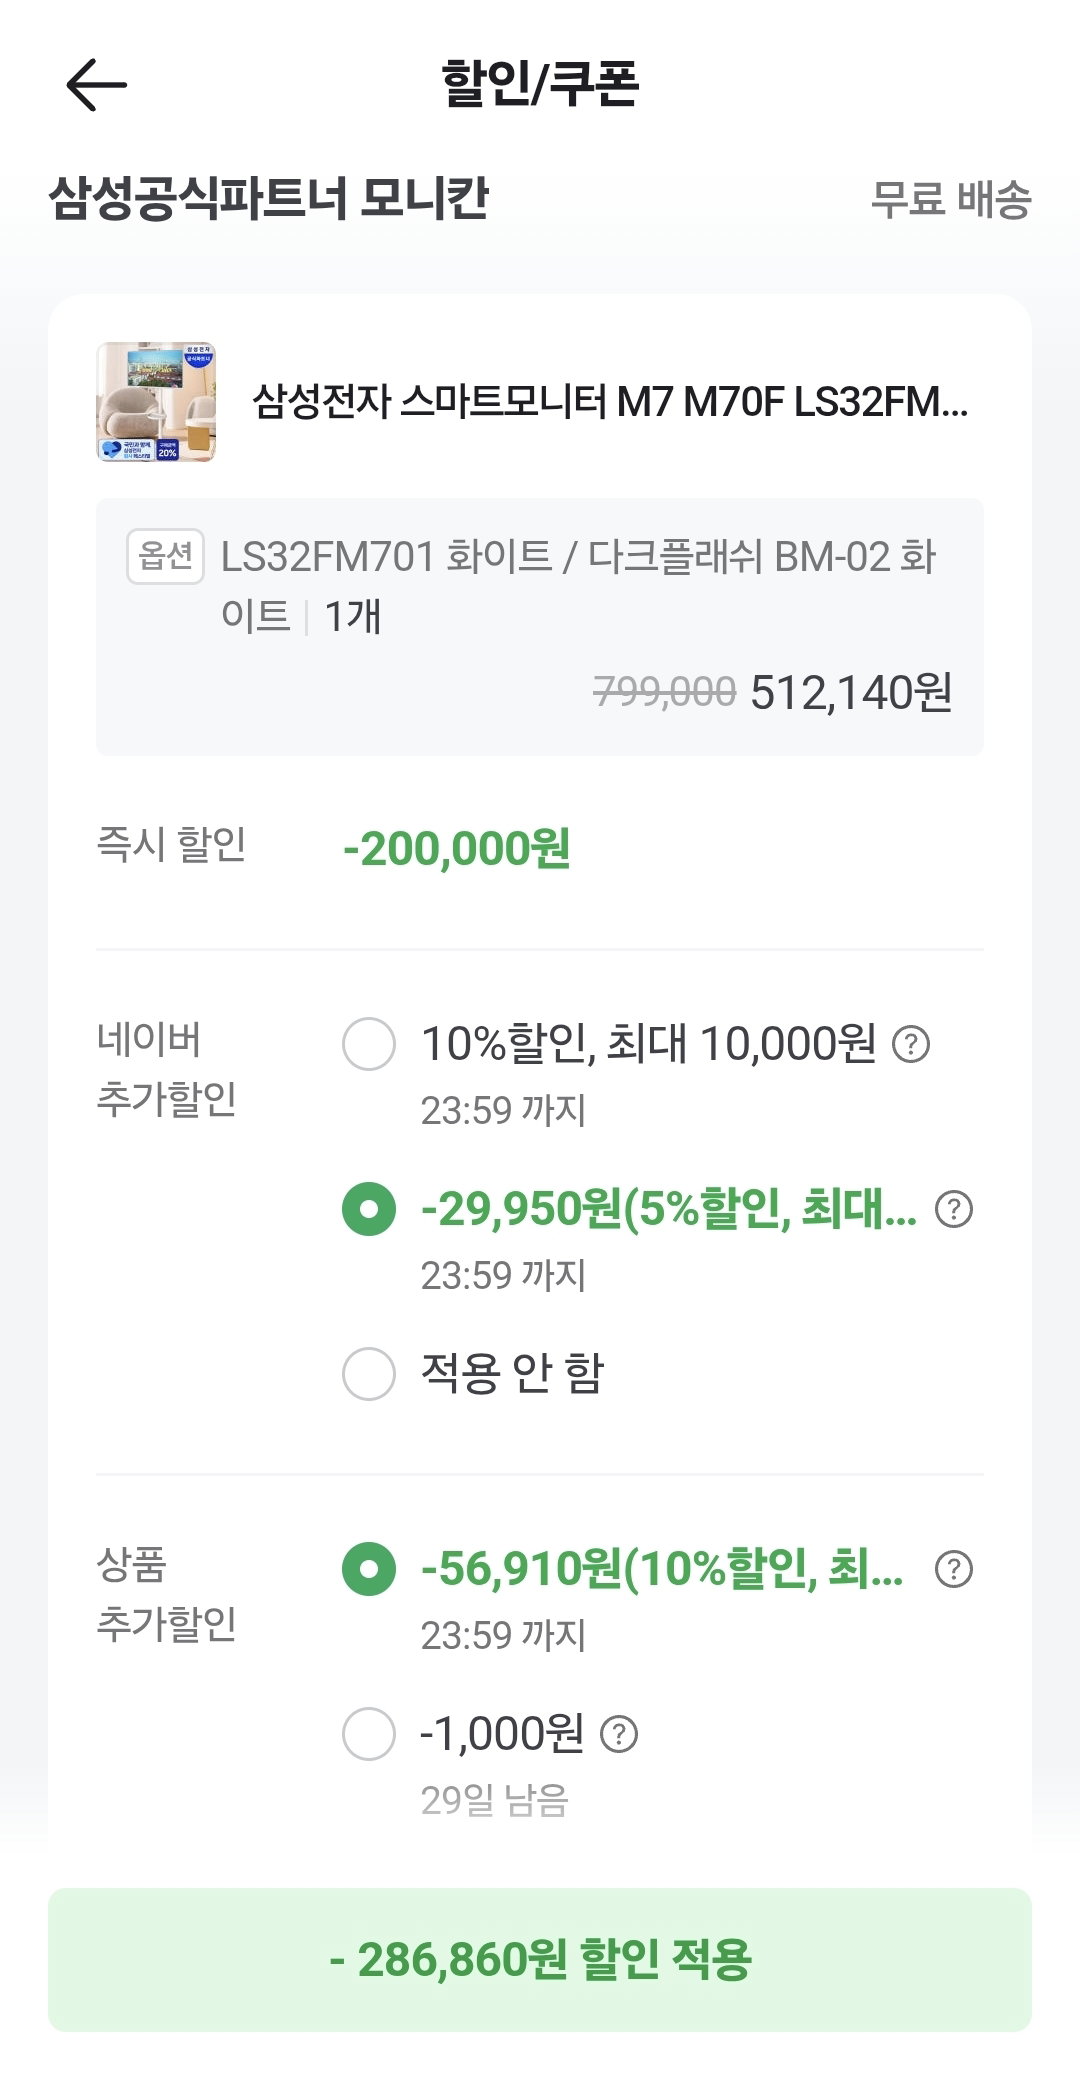Image resolution: width=1080 pixels, height=2092 pixels.
Task: Select the 10%할인 최대 10,000원 radio option
Action: [x=369, y=1044]
